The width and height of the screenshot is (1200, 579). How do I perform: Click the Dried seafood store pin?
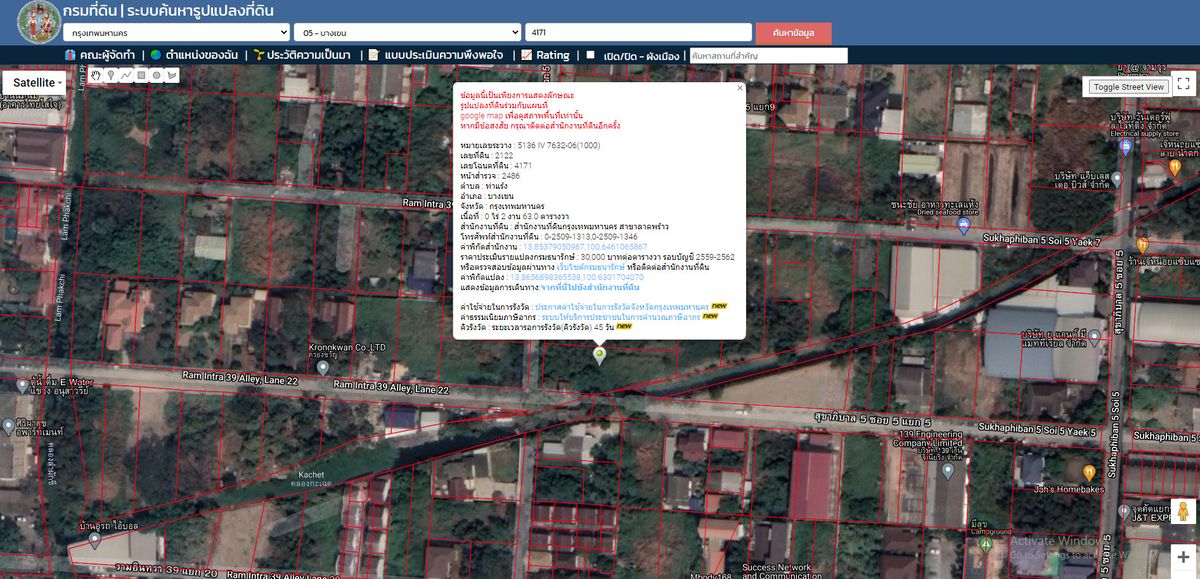[x=963, y=227]
